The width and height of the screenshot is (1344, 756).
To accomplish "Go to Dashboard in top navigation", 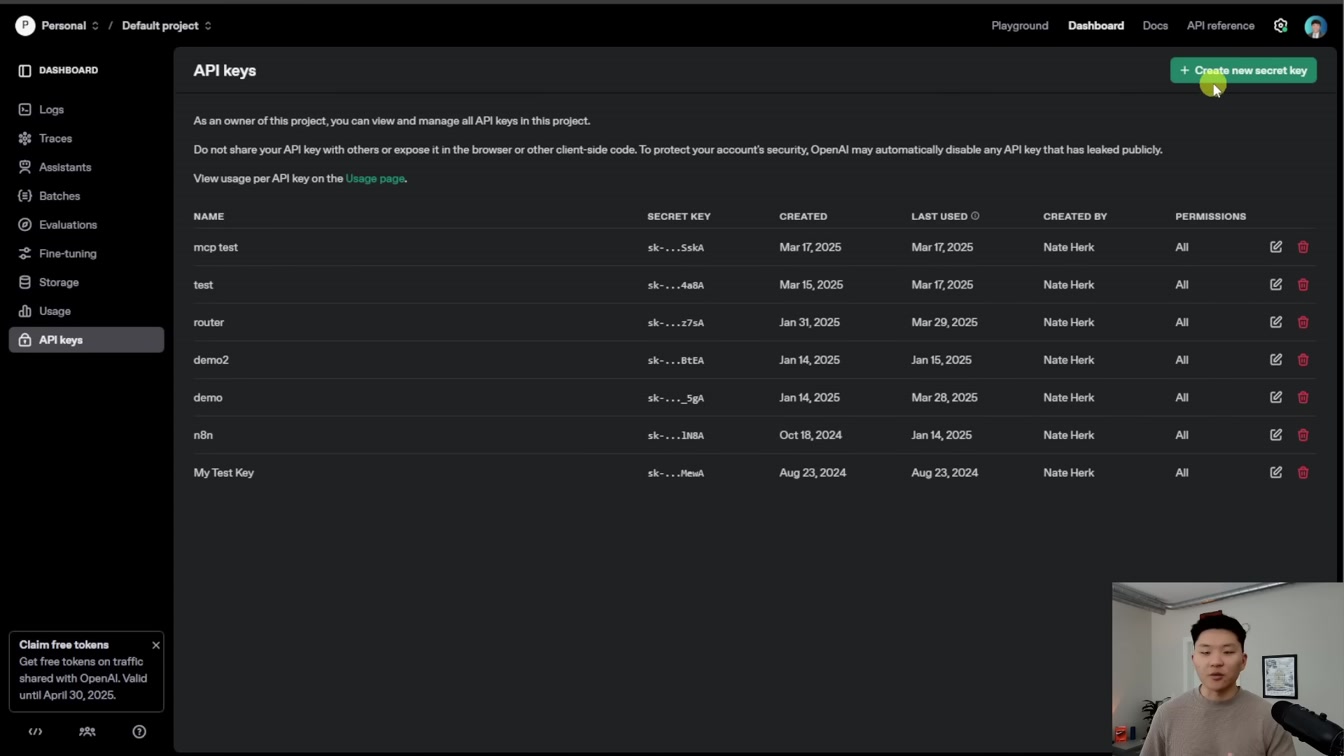I will pos(1096,26).
